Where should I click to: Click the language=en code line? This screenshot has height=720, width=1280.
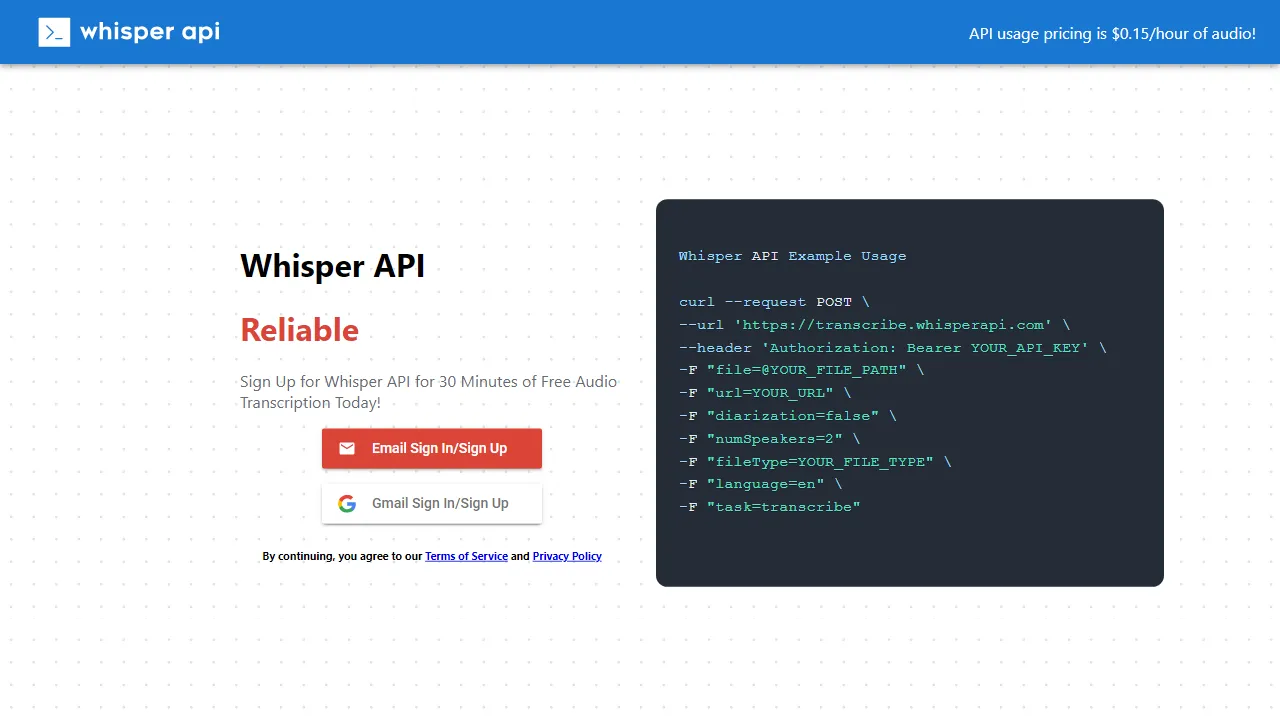[x=760, y=484]
